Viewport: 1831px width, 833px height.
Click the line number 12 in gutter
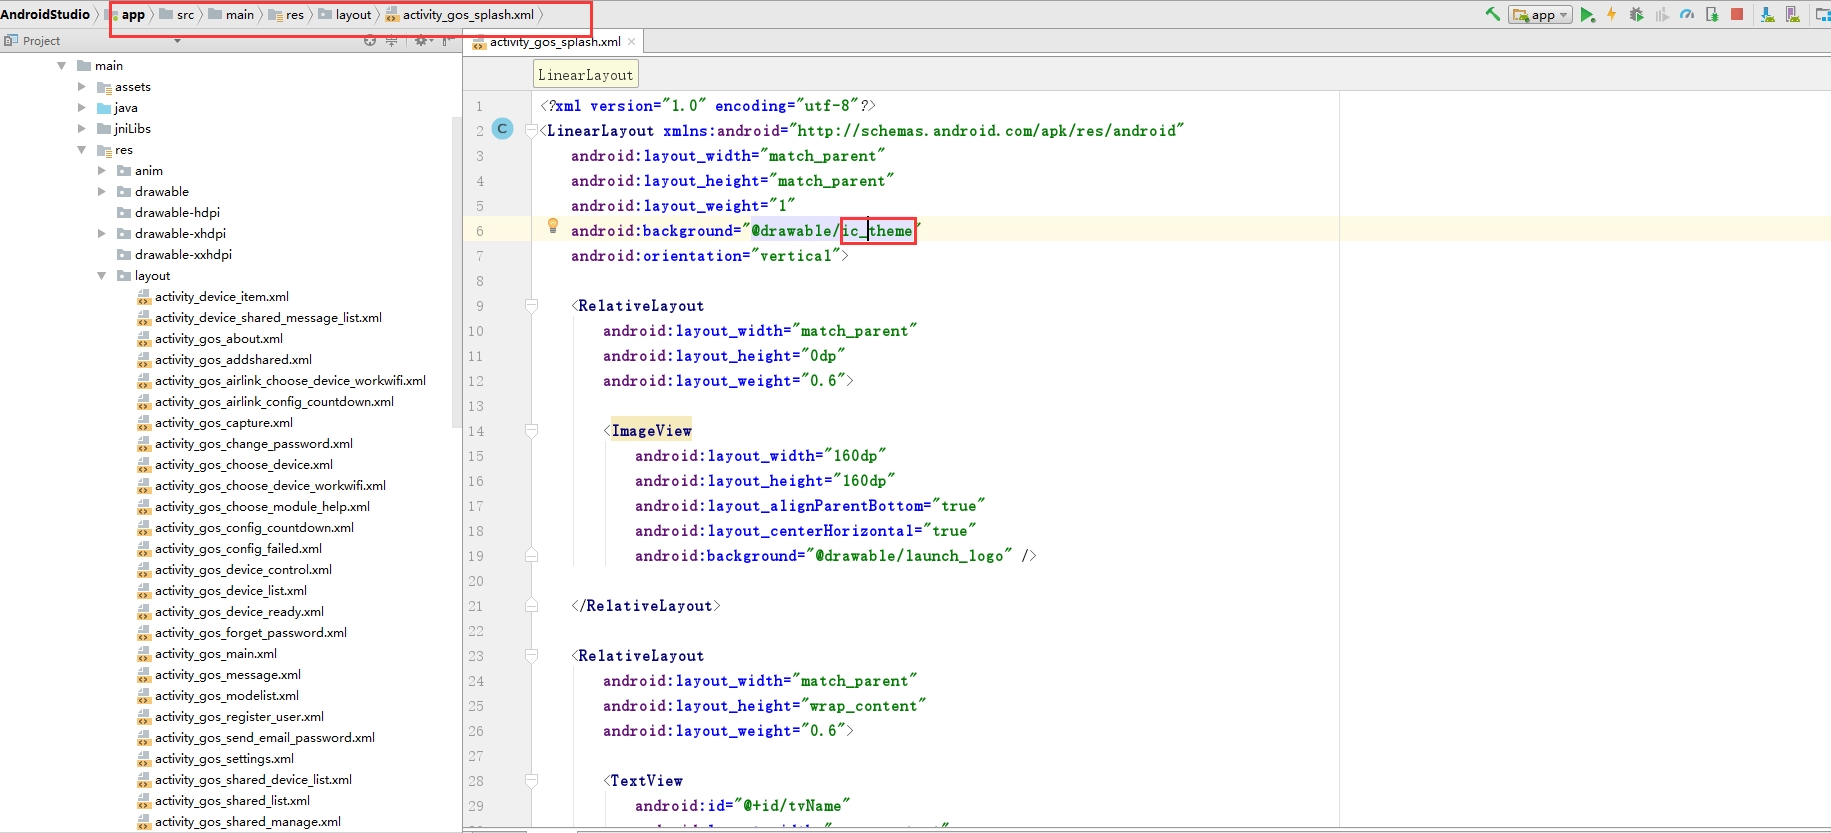[476, 381]
